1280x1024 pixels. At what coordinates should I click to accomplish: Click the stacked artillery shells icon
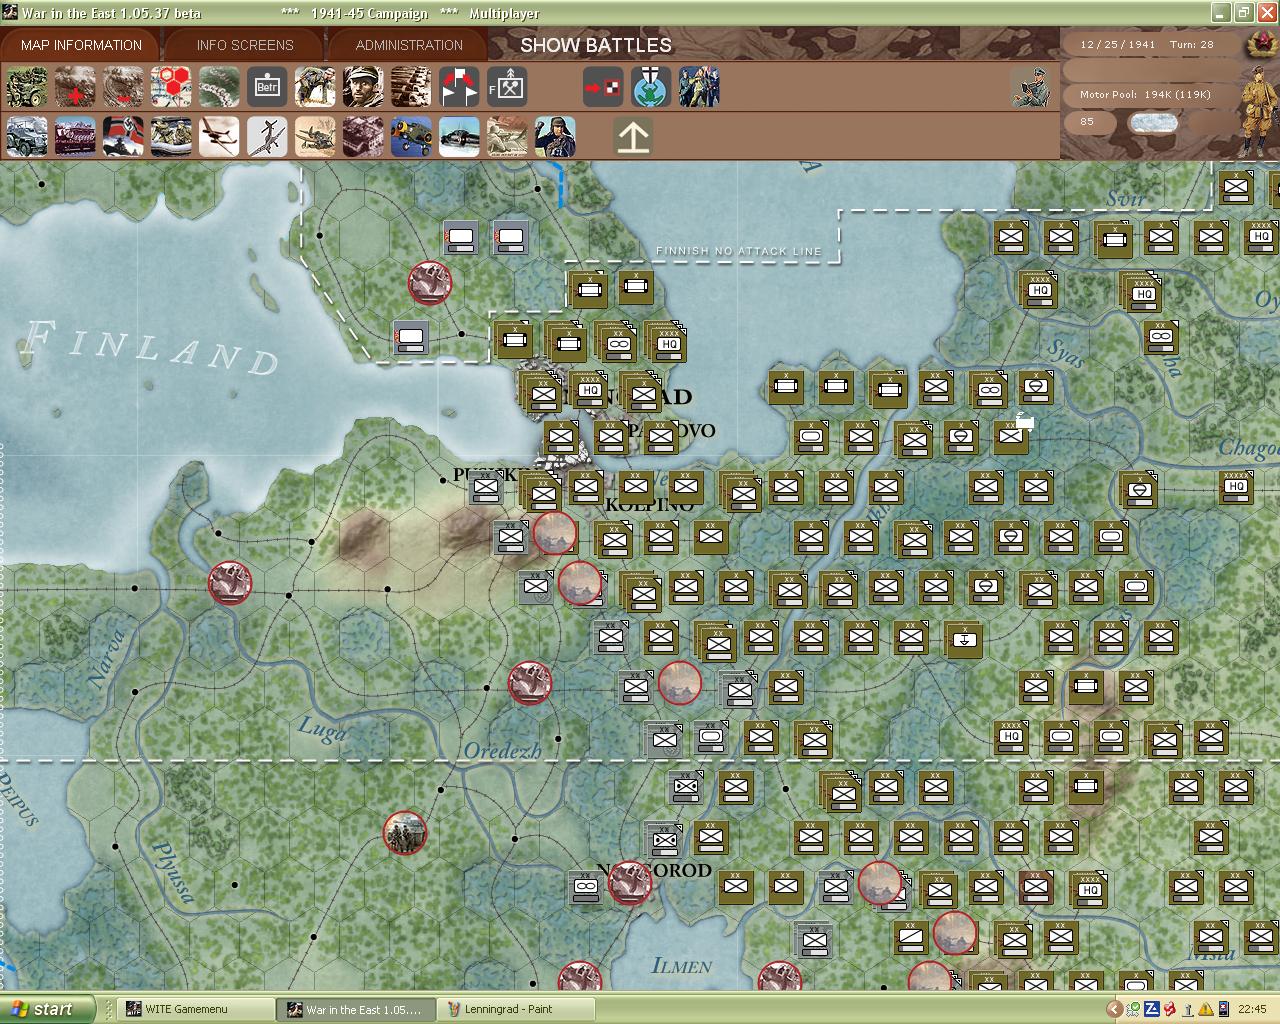point(411,88)
